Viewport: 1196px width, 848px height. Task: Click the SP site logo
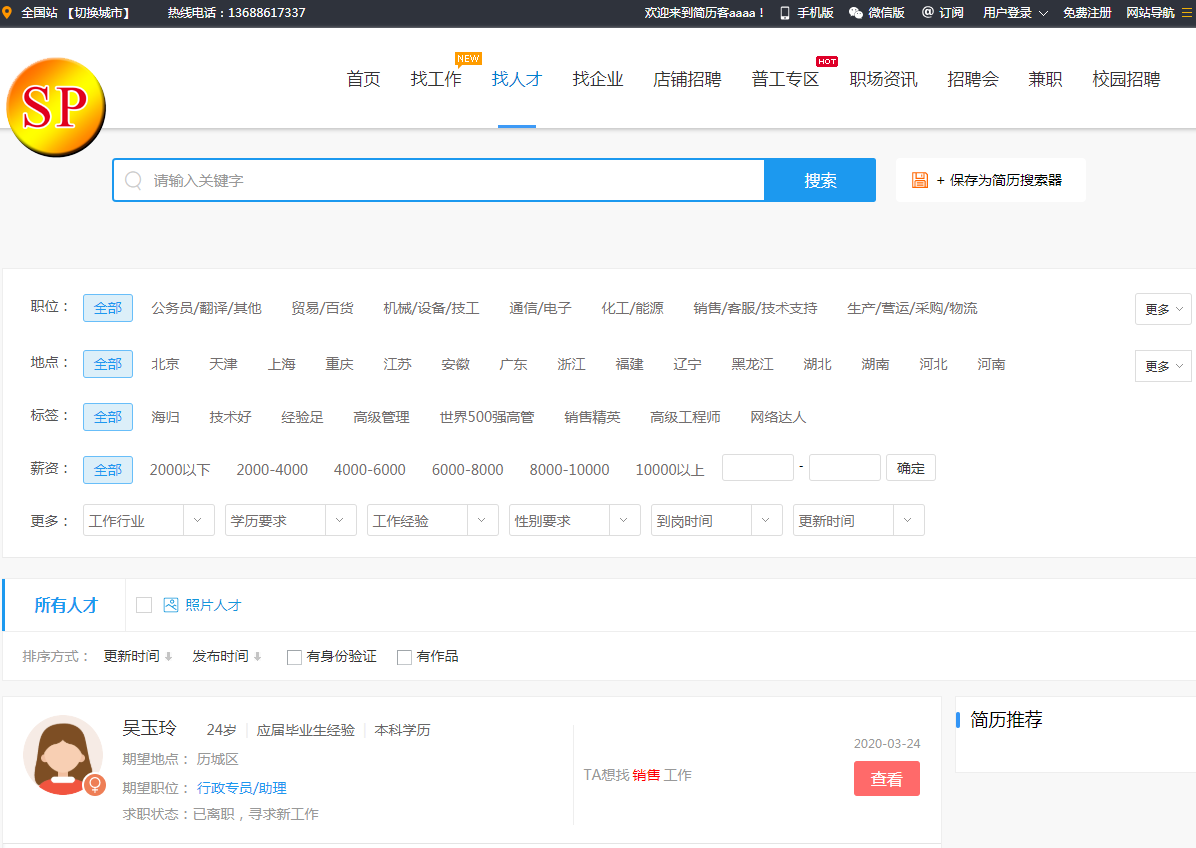coord(56,107)
